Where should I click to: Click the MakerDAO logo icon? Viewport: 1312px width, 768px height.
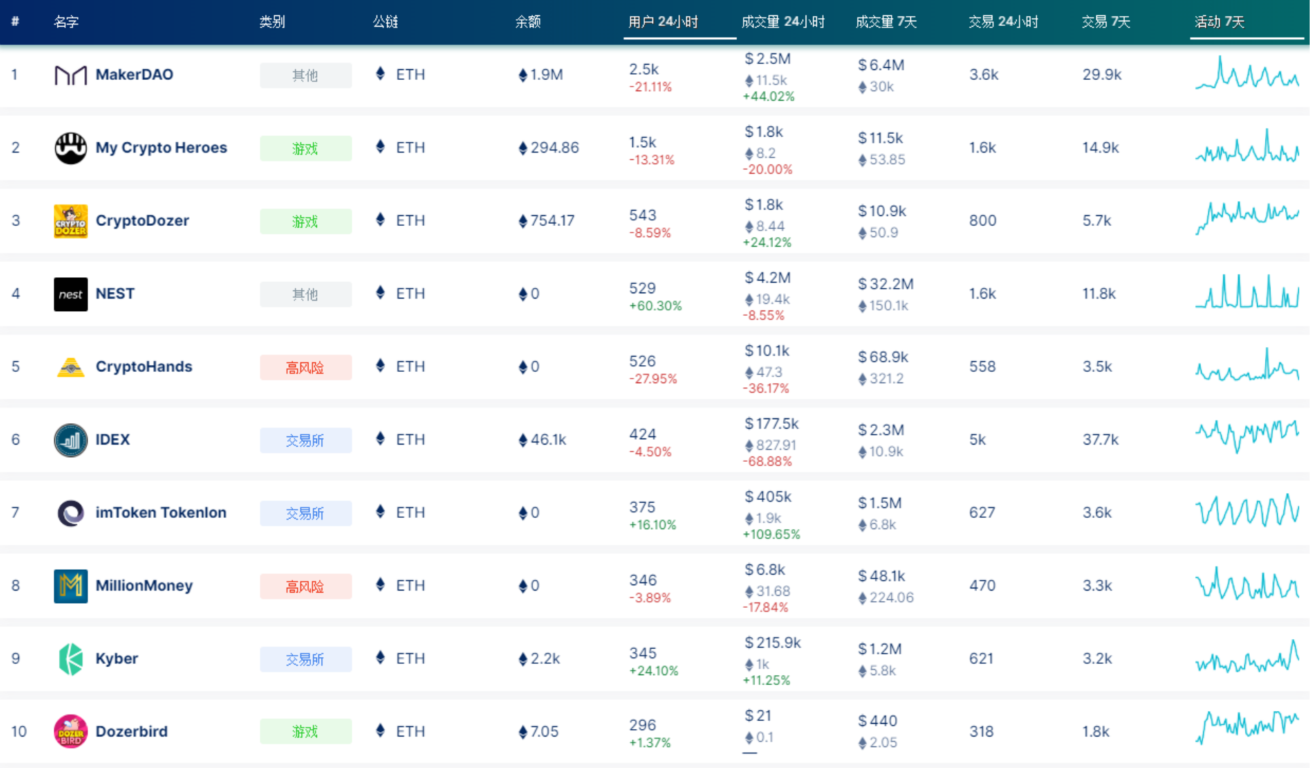click(71, 75)
